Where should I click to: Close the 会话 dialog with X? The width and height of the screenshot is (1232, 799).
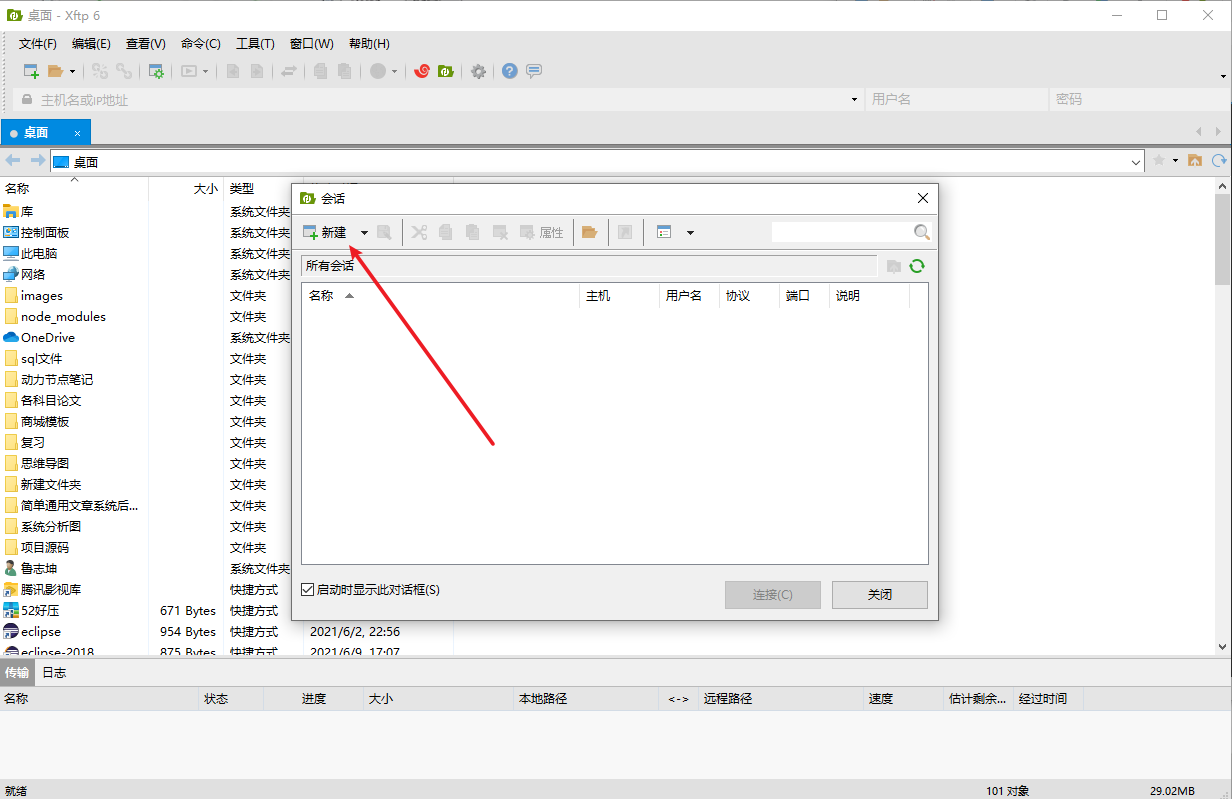[923, 198]
